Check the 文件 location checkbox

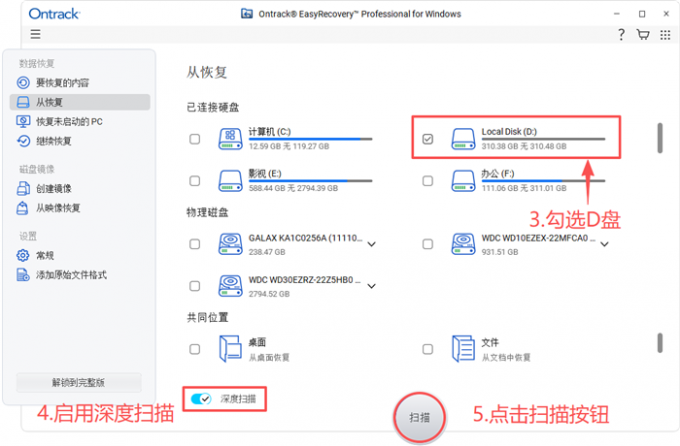428,349
